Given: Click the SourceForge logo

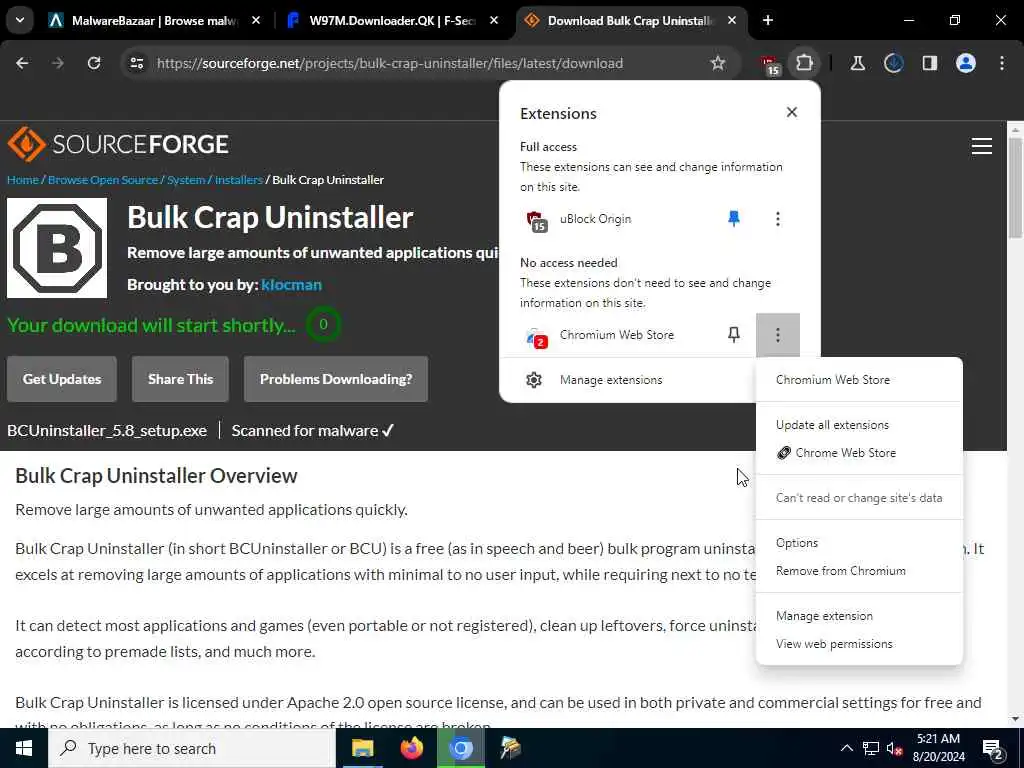Looking at the screenshot, I should [118, 144].
